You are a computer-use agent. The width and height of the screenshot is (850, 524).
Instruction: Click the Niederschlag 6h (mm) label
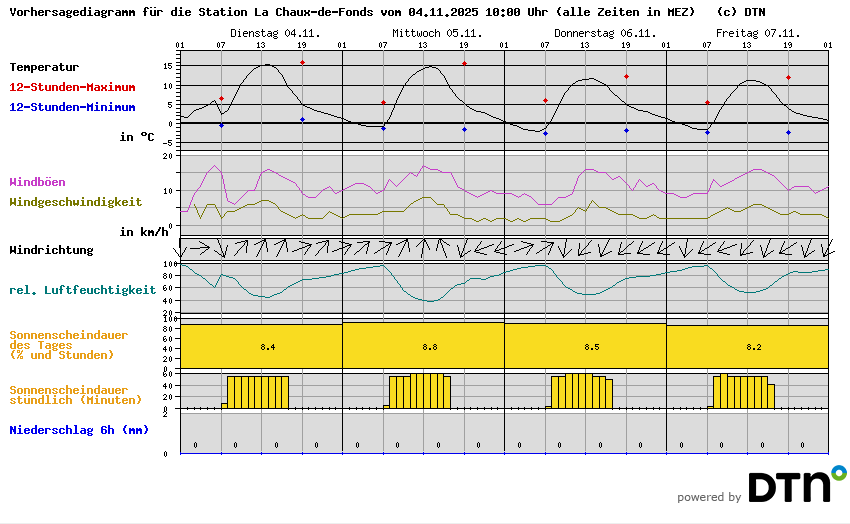[x=78, y=430]
